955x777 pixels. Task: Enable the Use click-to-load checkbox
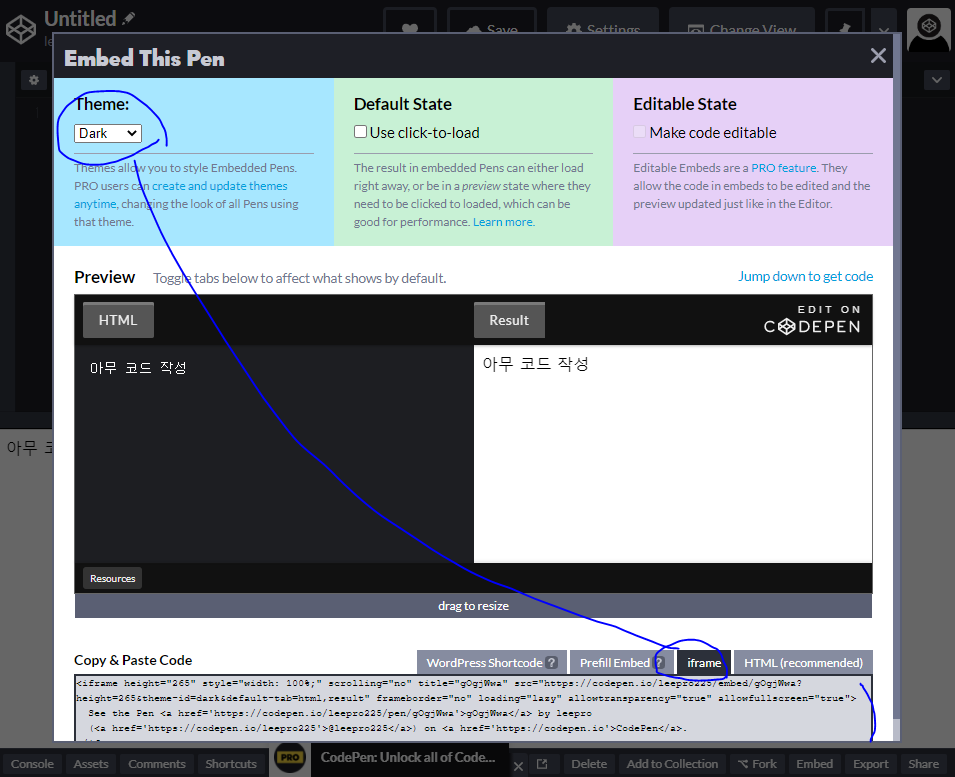pyautogui.click(x=361, y=132)
